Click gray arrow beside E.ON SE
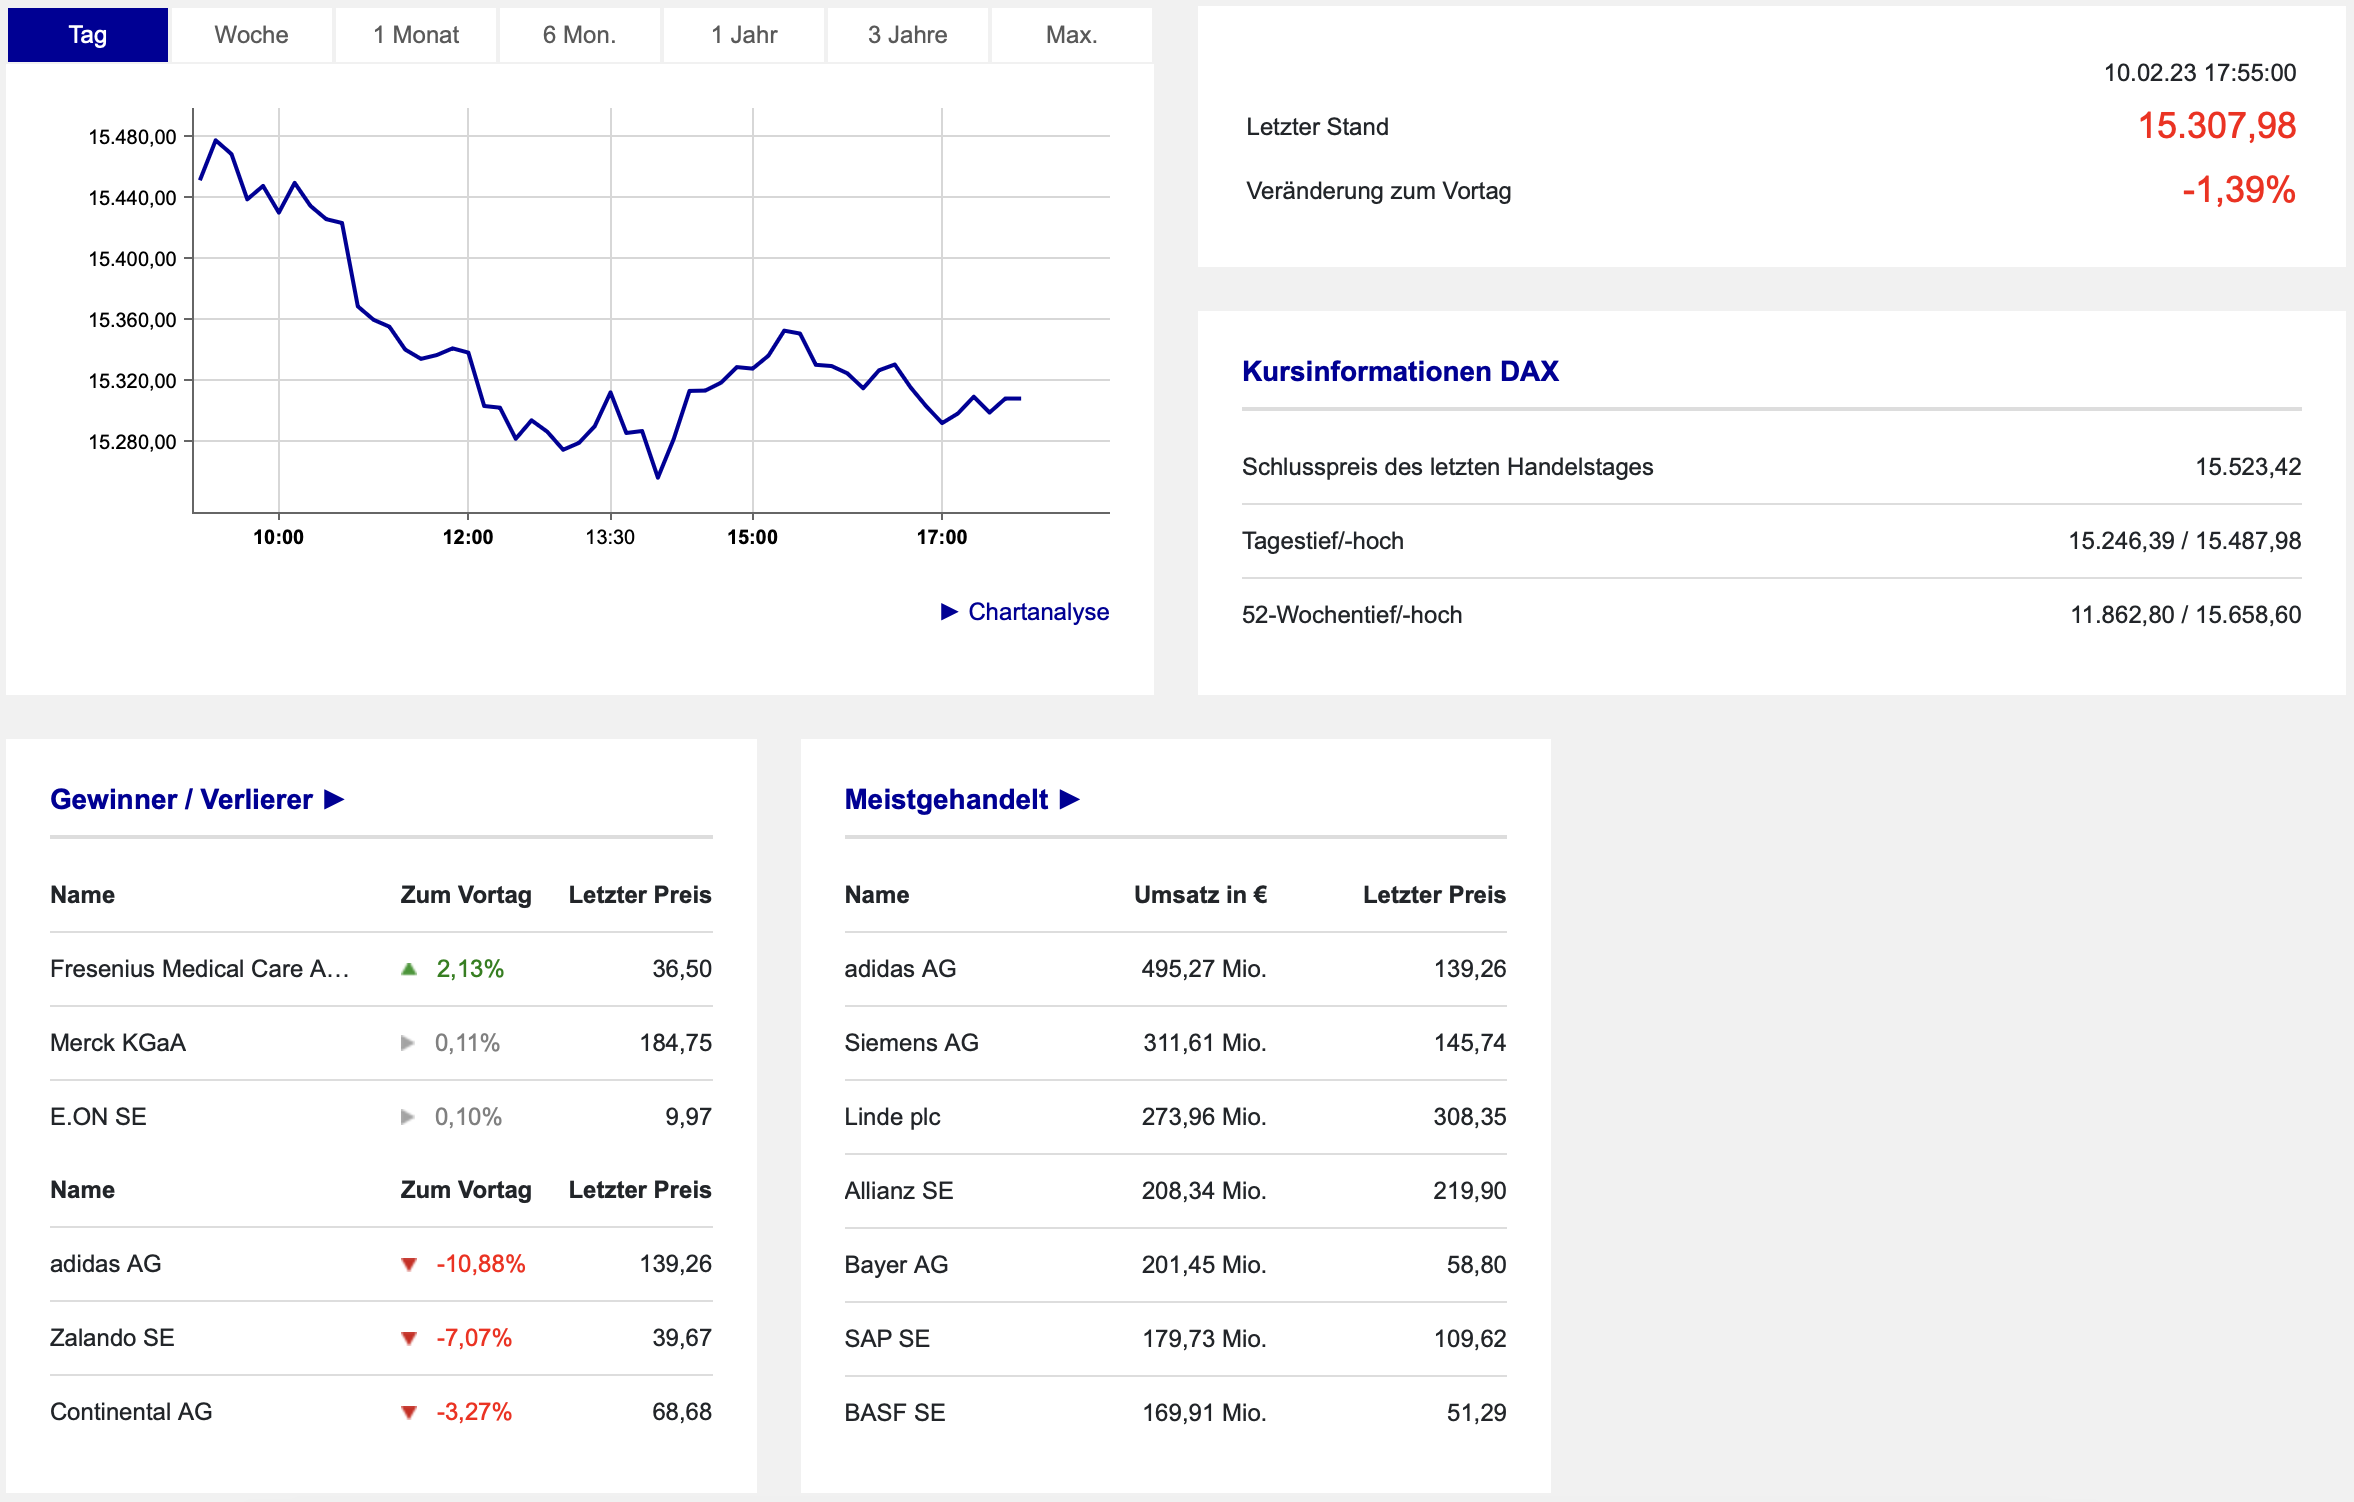This screenshot has width=2354, height=1502. click(407, 1117)
